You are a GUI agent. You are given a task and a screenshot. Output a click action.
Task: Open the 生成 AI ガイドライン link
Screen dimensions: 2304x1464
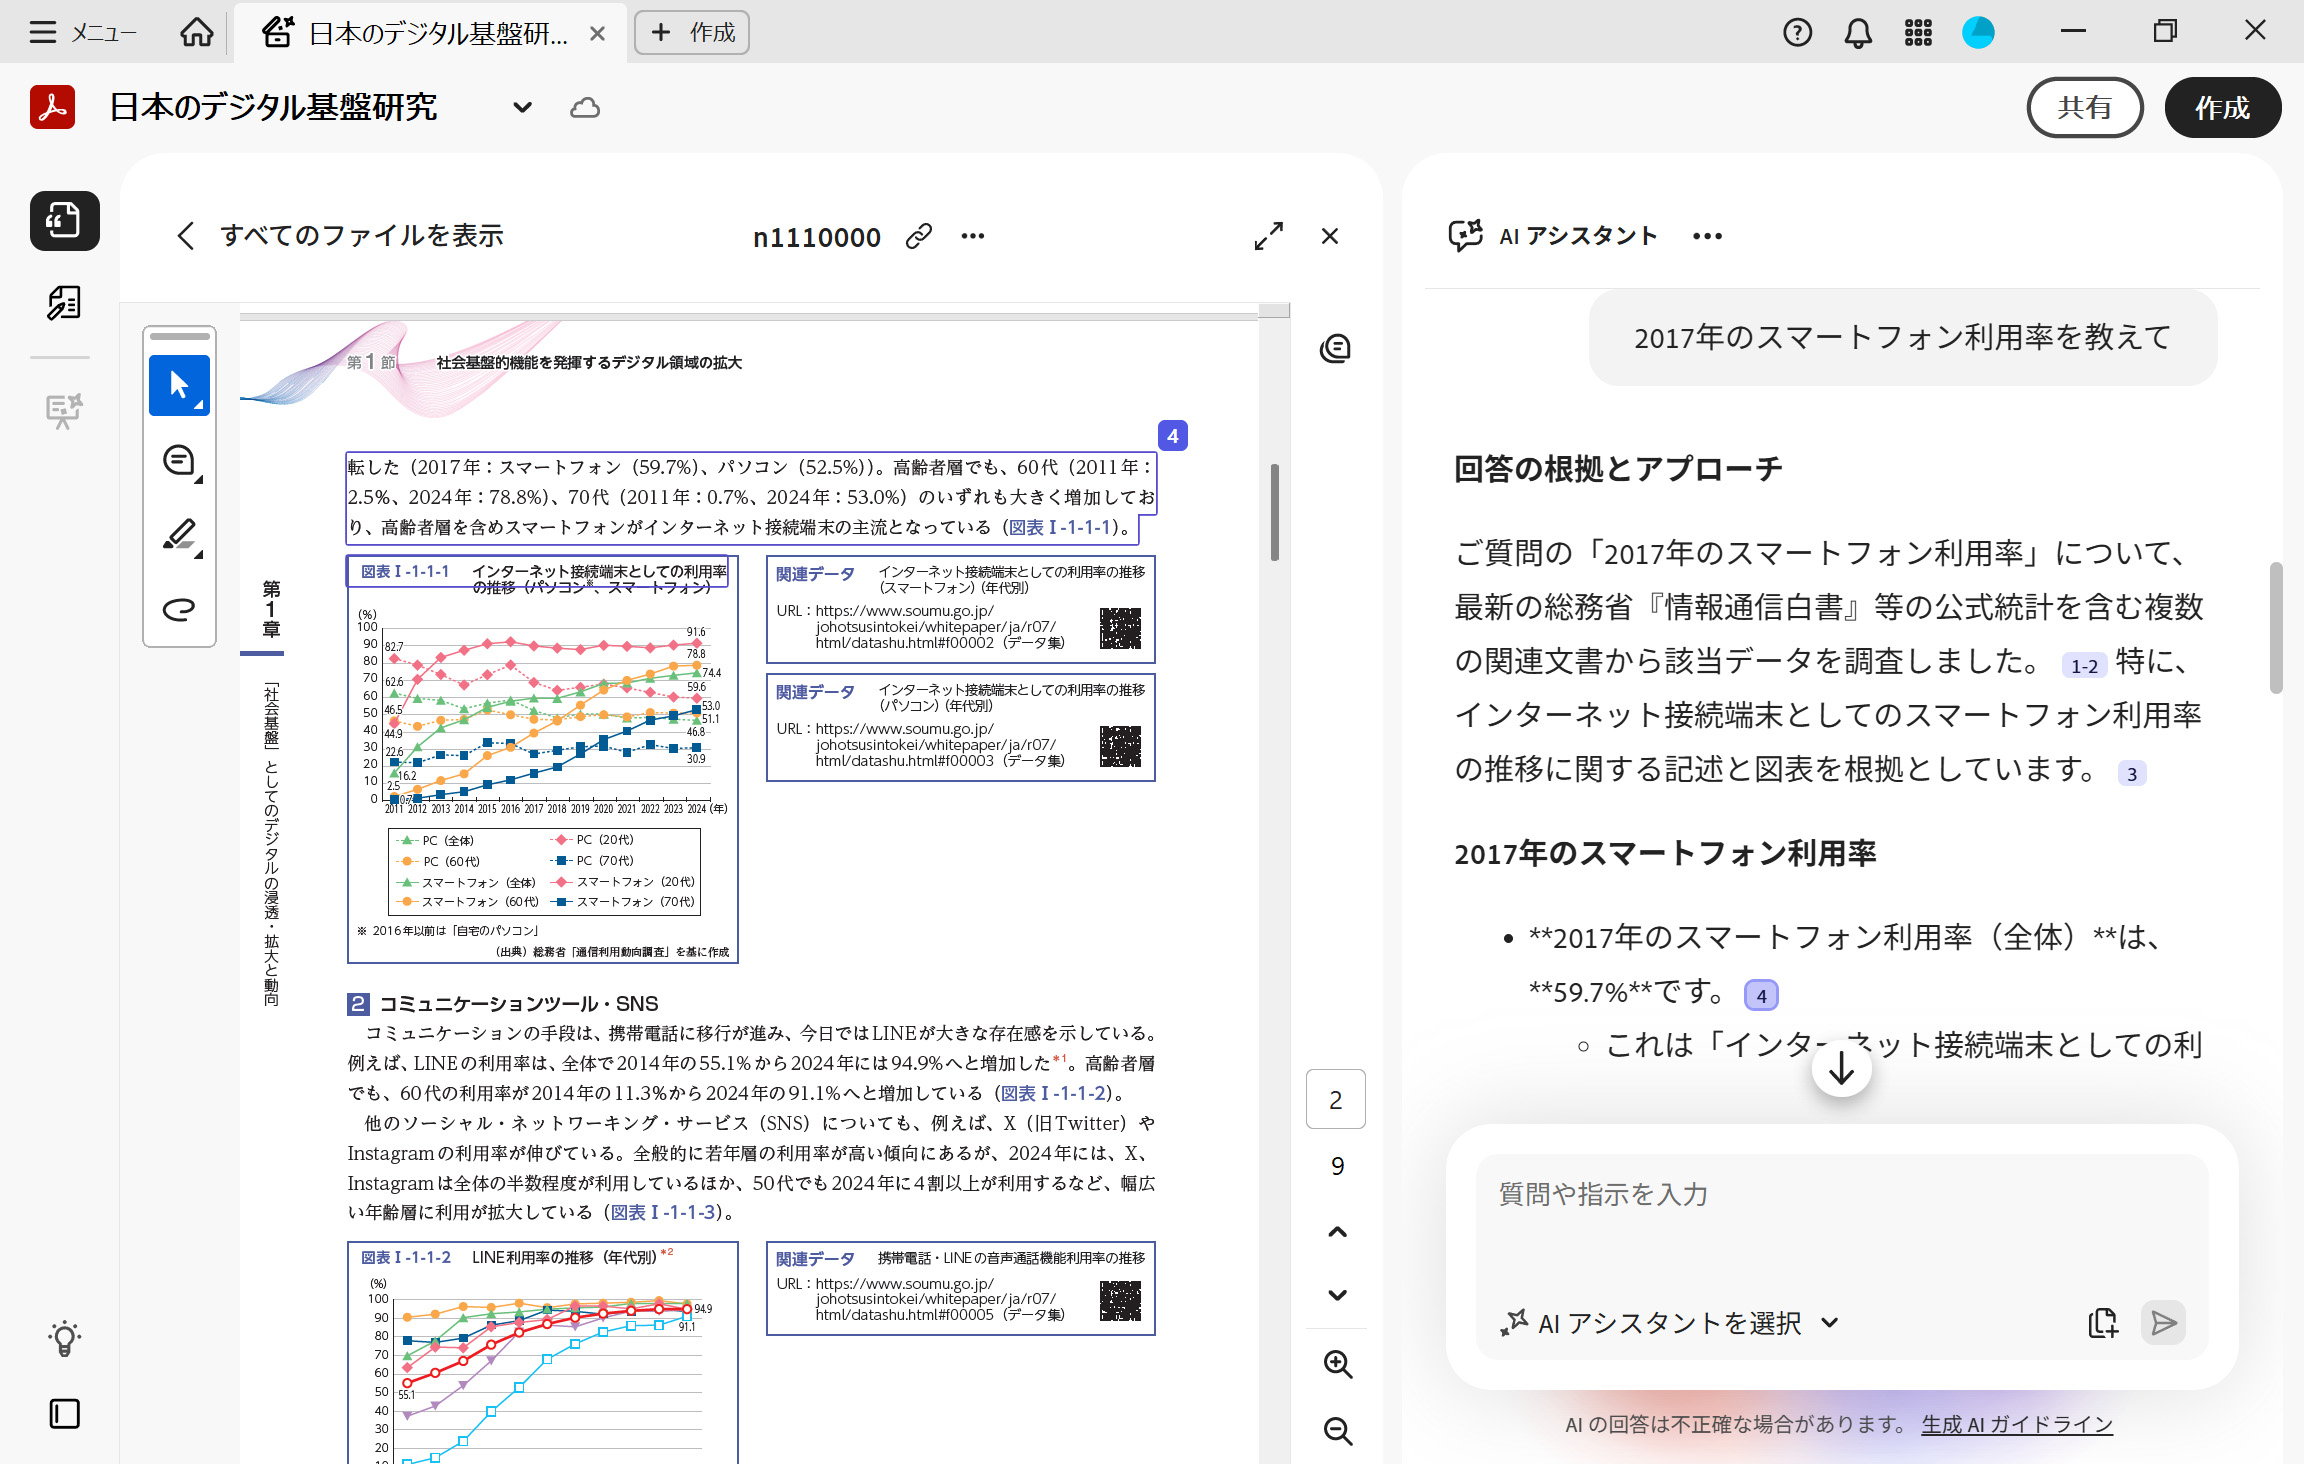(x=2016, y=1424)
